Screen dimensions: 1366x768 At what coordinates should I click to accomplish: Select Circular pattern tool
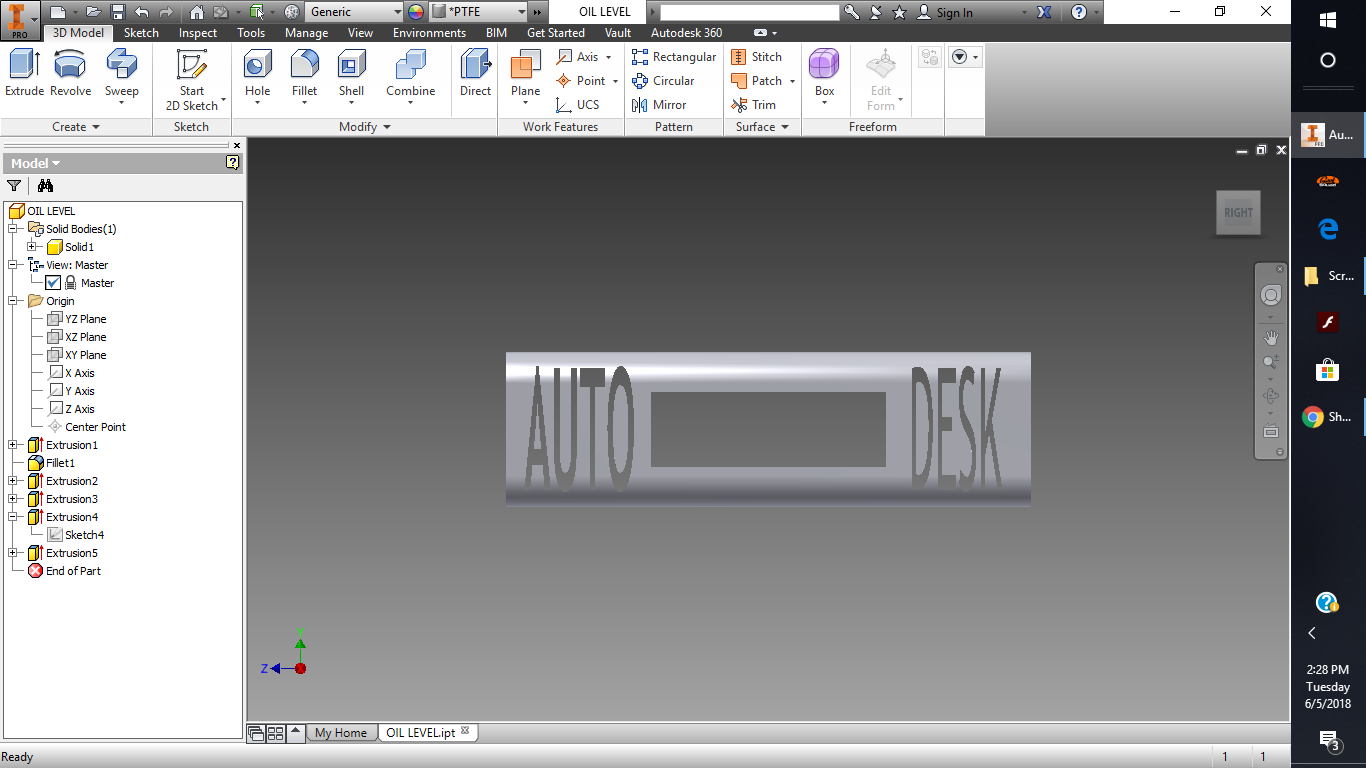[x=663, y=81]
